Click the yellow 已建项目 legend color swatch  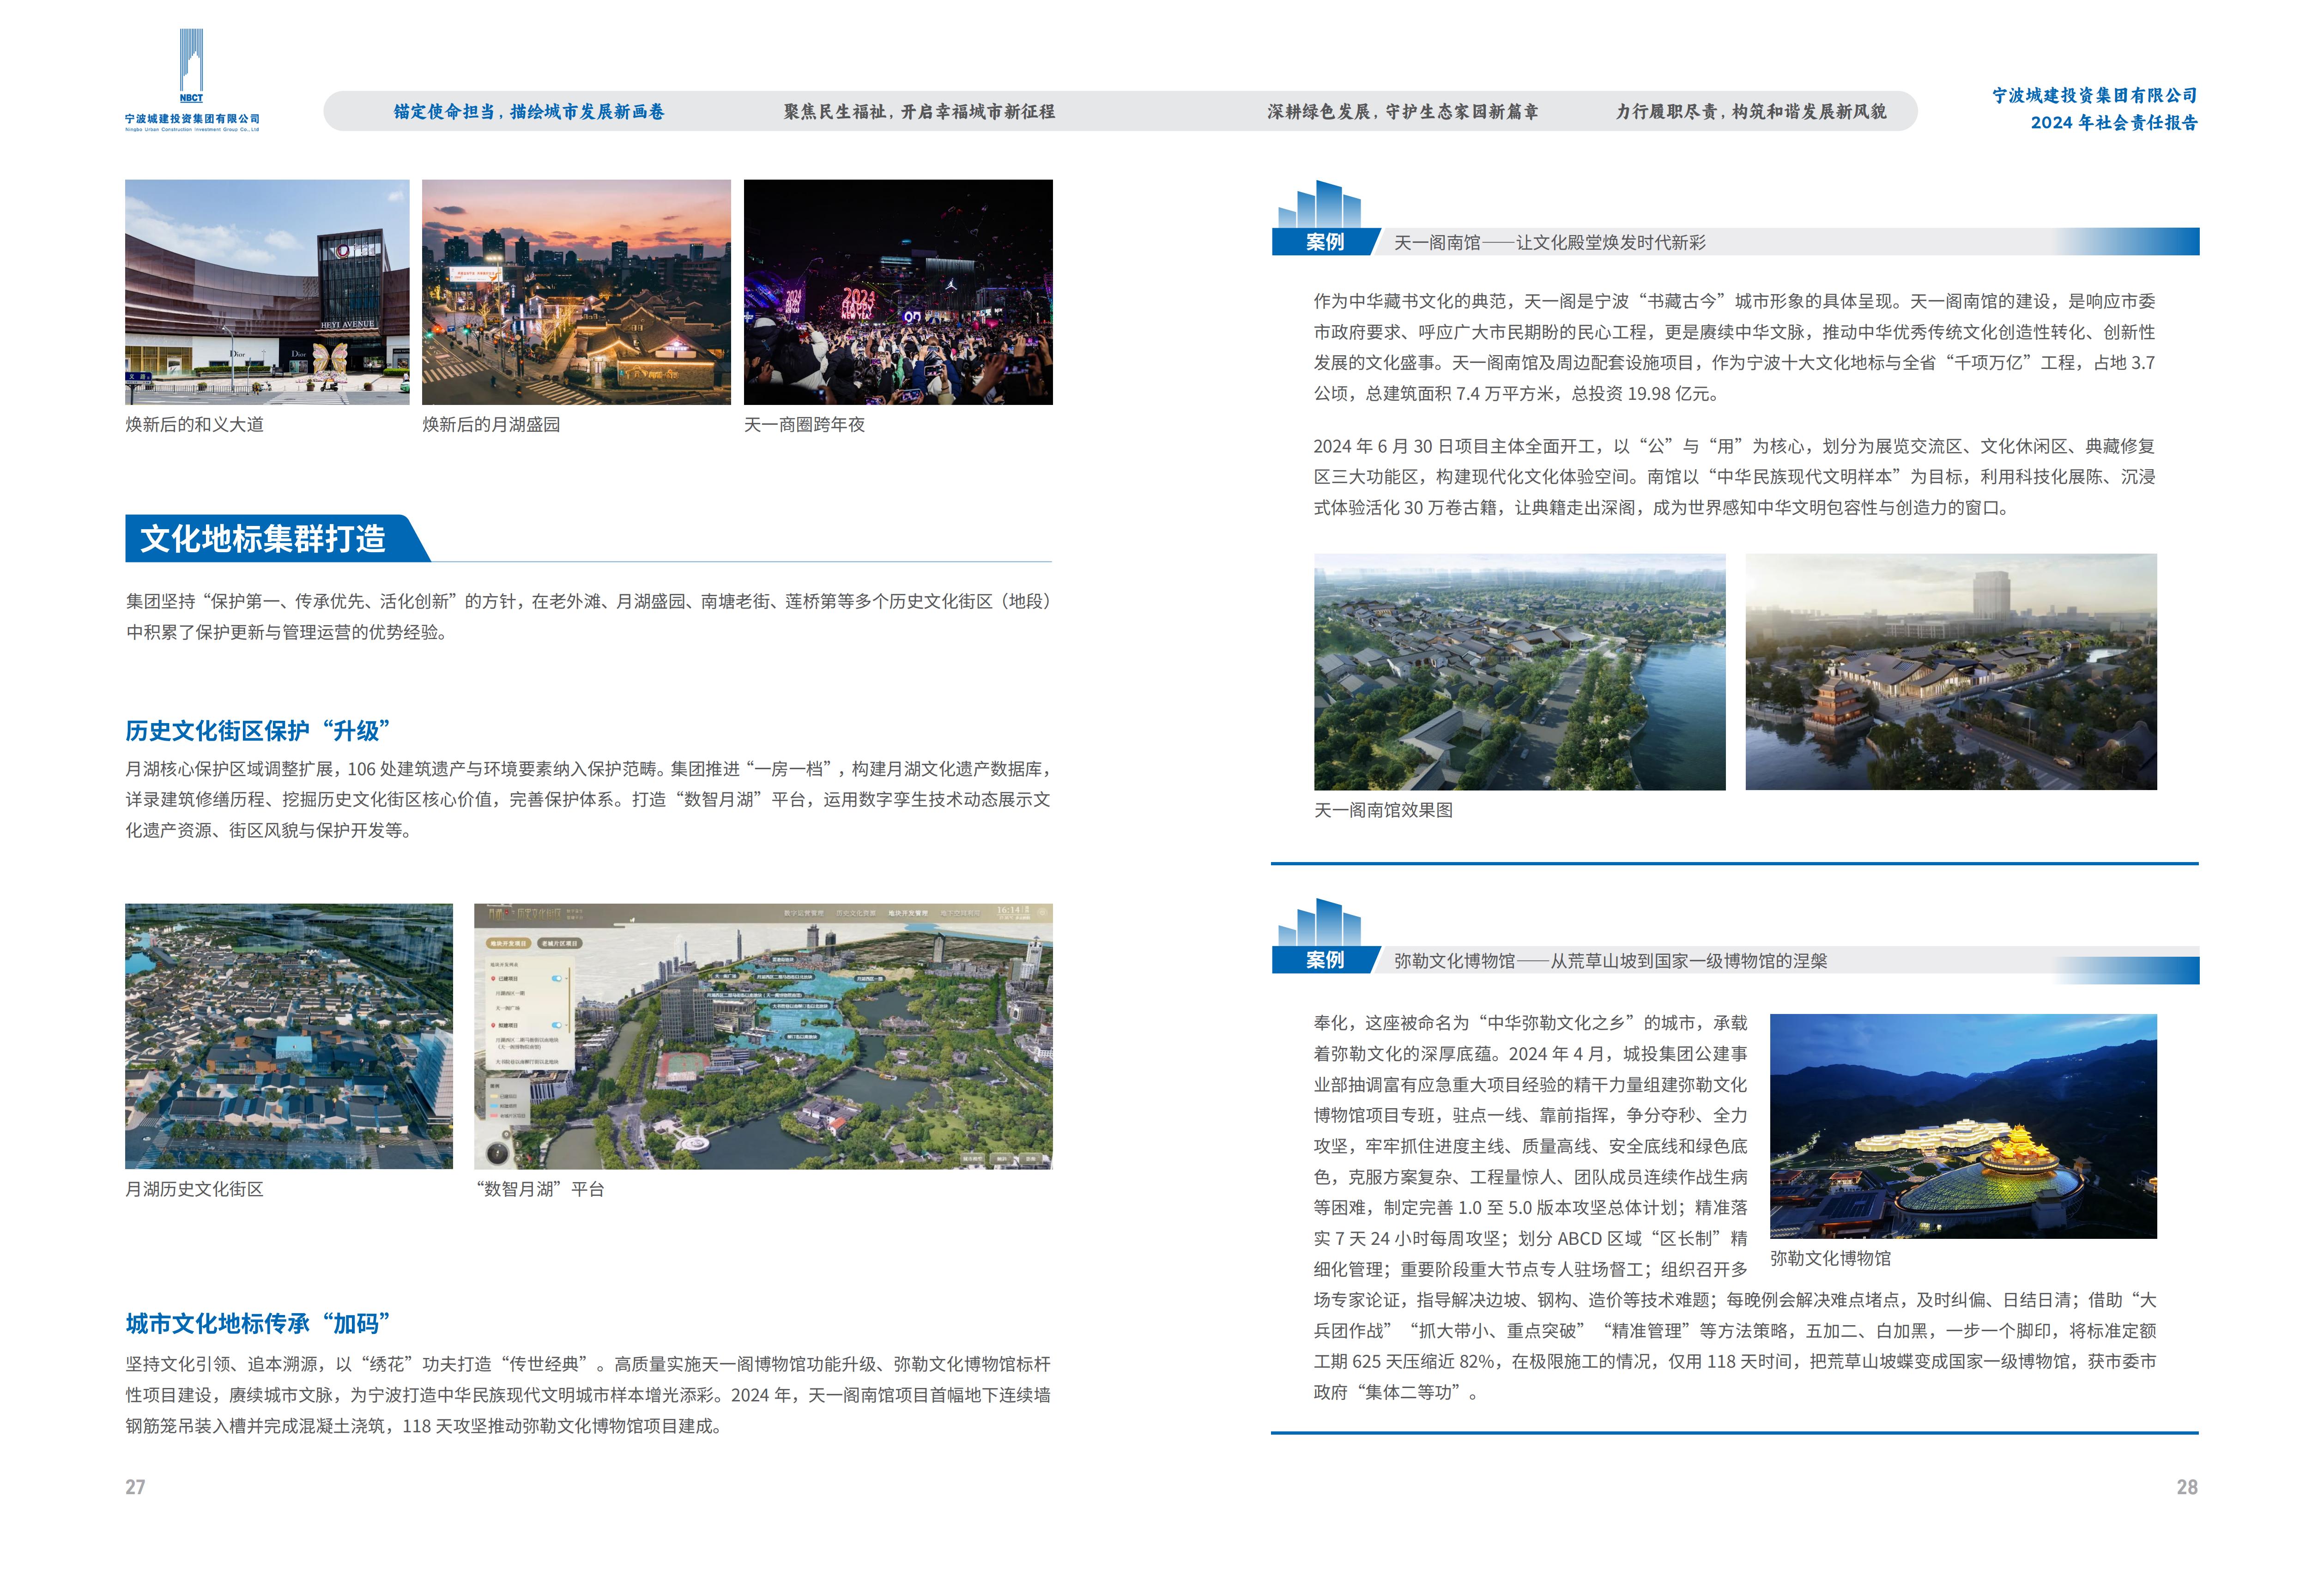click(494, 1096)
